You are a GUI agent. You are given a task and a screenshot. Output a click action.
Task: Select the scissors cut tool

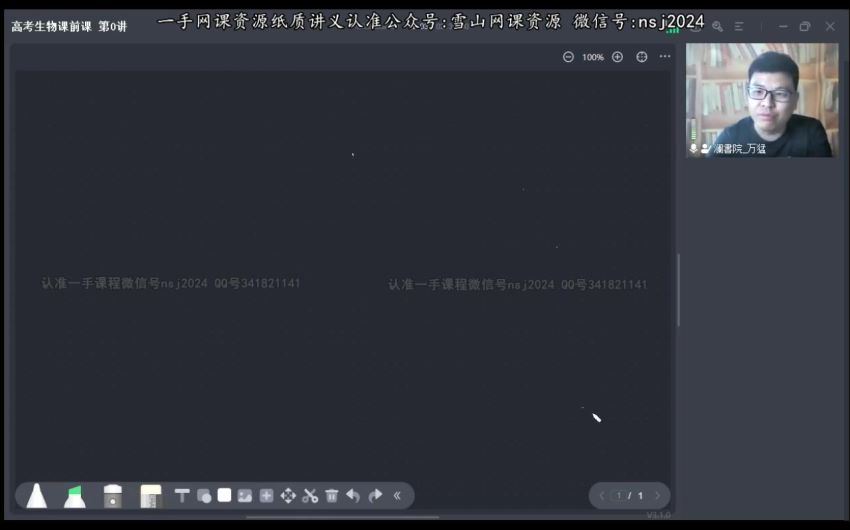(310, 495)
